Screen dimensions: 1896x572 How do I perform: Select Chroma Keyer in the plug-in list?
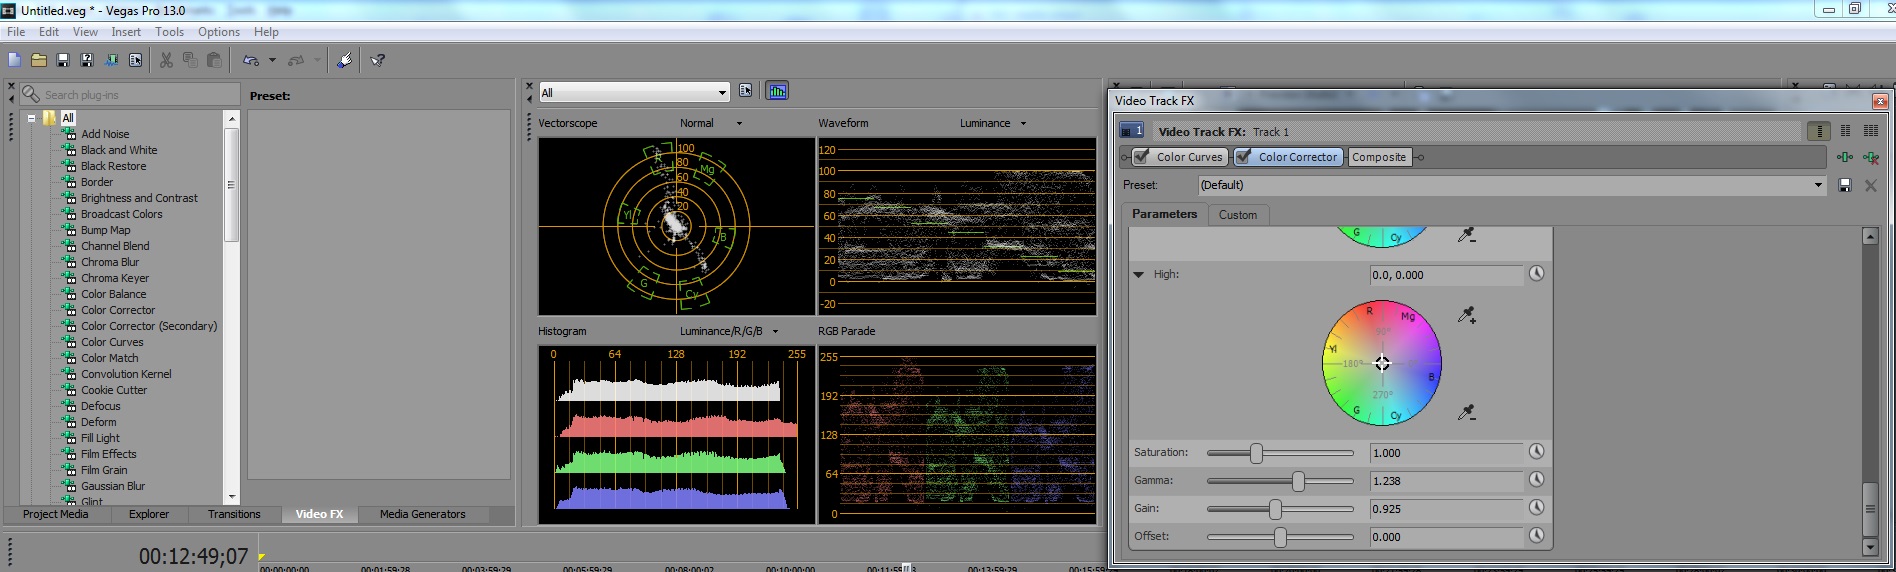pos(115,278)
